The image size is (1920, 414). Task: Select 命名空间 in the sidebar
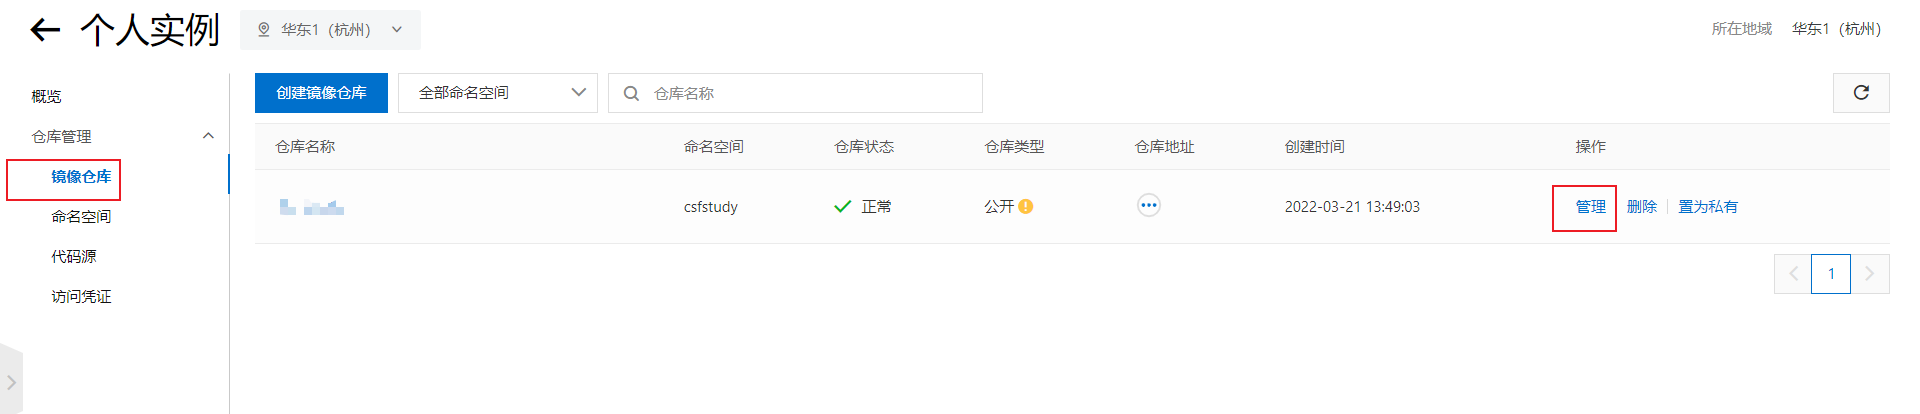pos(81,217)
